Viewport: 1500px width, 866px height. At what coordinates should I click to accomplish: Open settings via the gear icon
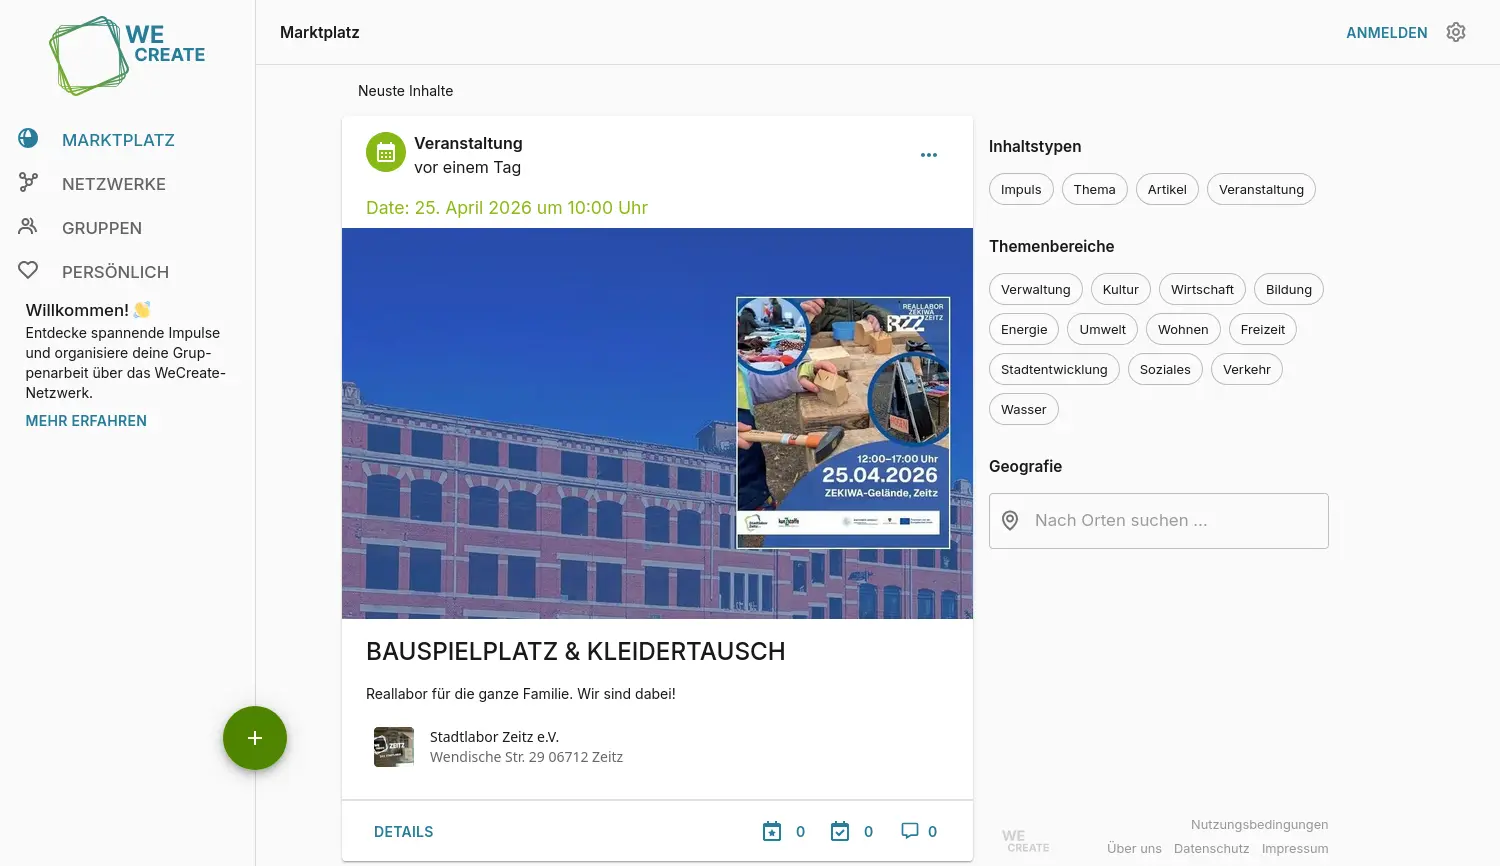(1456, 32)
